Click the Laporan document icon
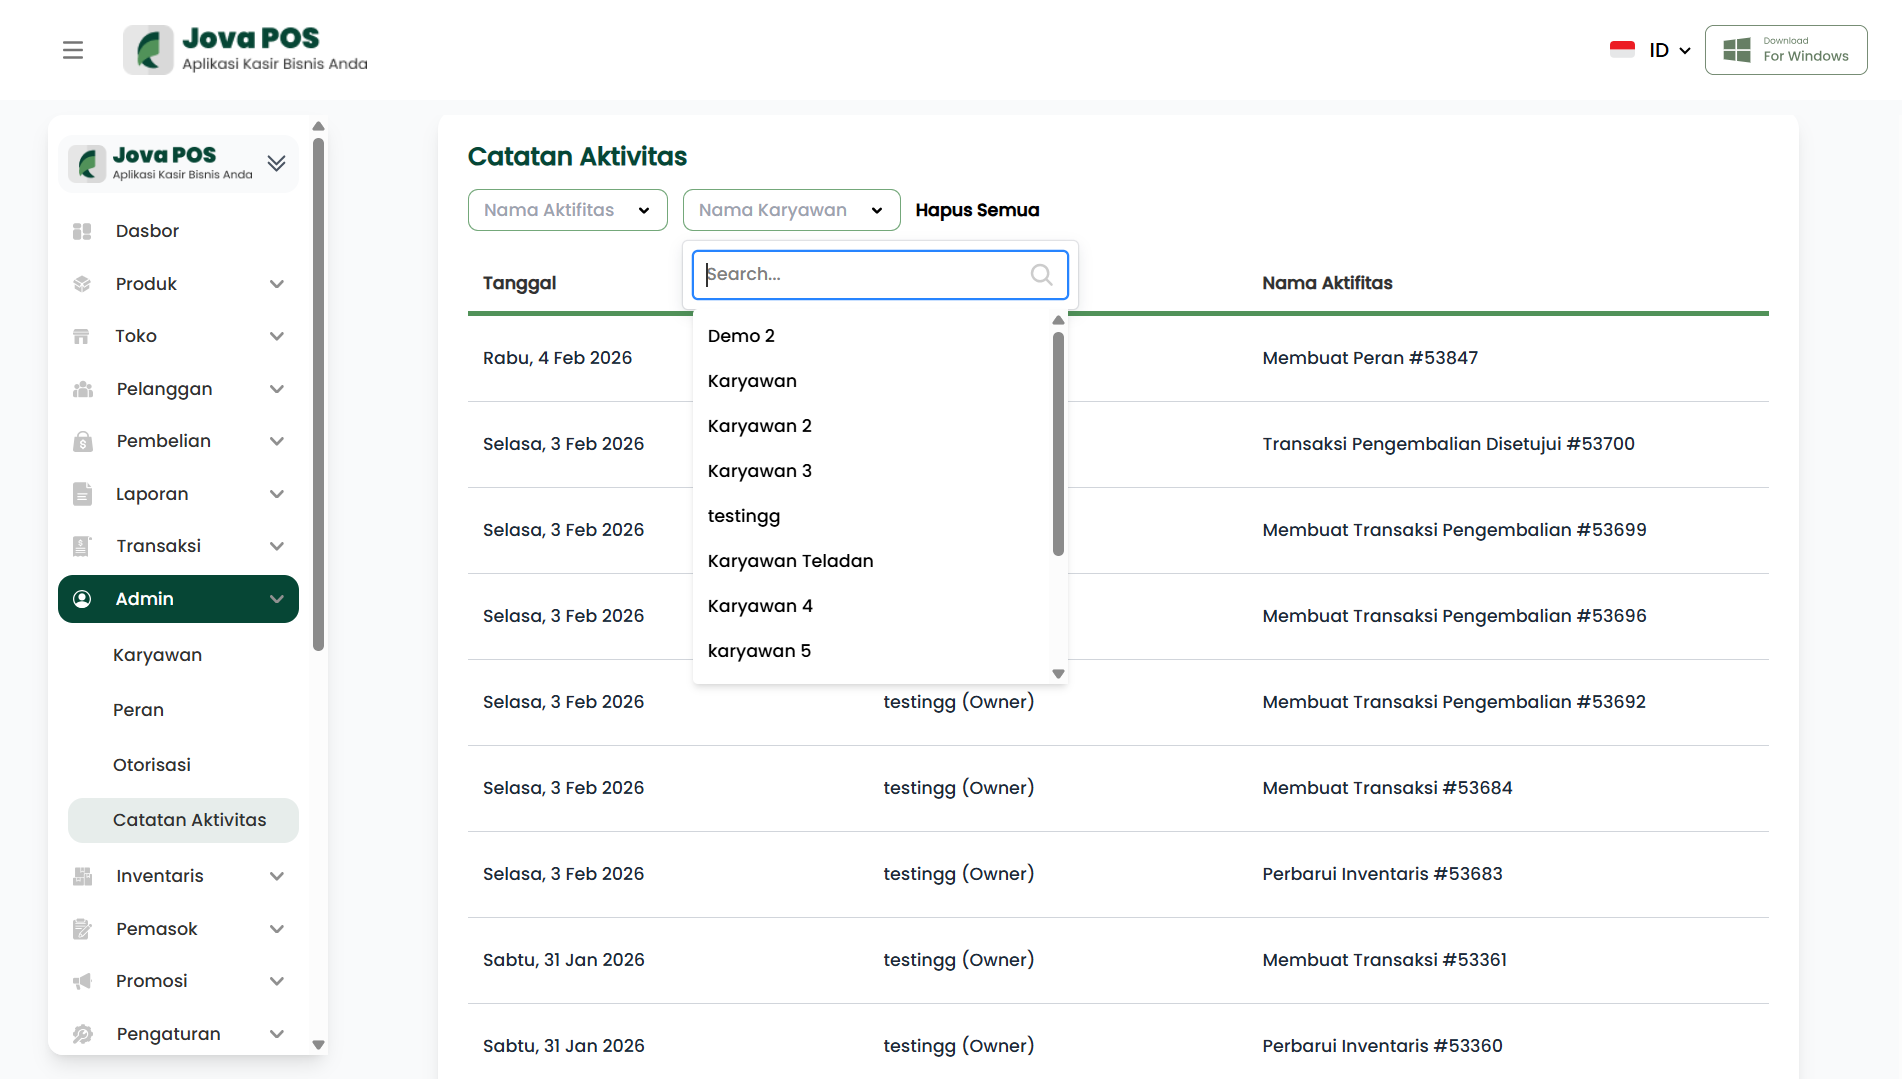Screen dimensions: 1902x1079 (82, 494)
